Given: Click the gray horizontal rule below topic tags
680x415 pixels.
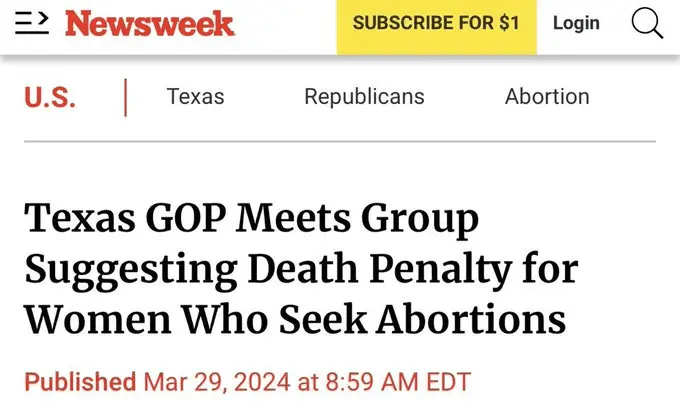Looking at the screenshot, I should 340,142.
